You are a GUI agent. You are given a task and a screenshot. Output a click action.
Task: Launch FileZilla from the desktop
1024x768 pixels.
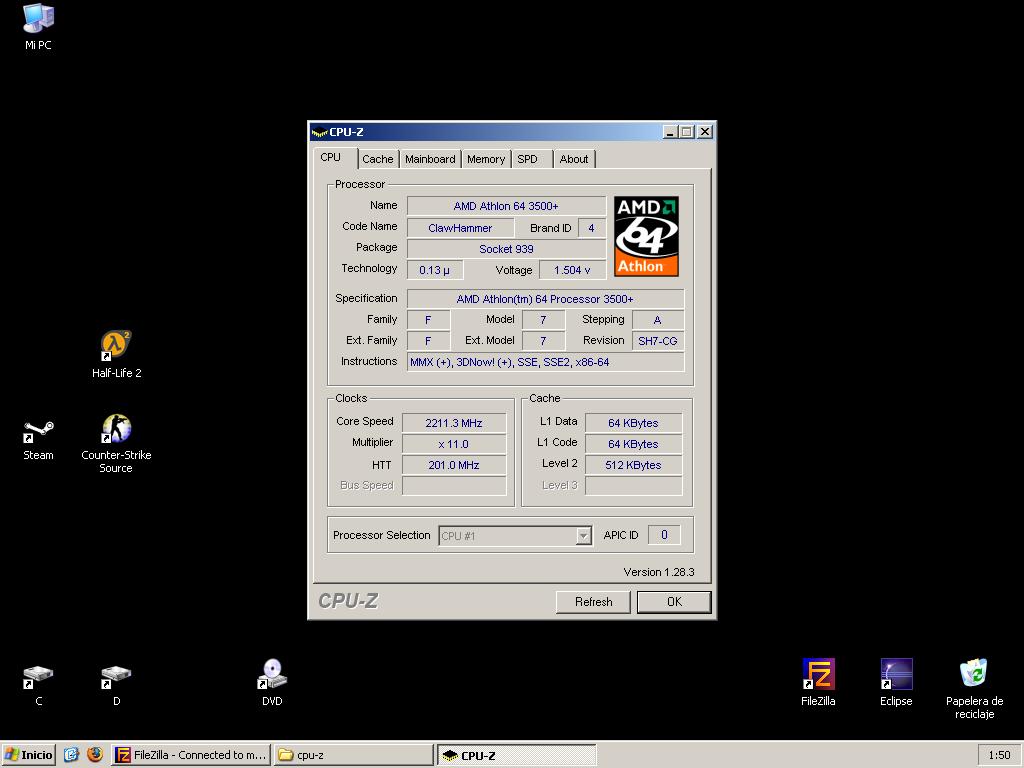(818, 682)
